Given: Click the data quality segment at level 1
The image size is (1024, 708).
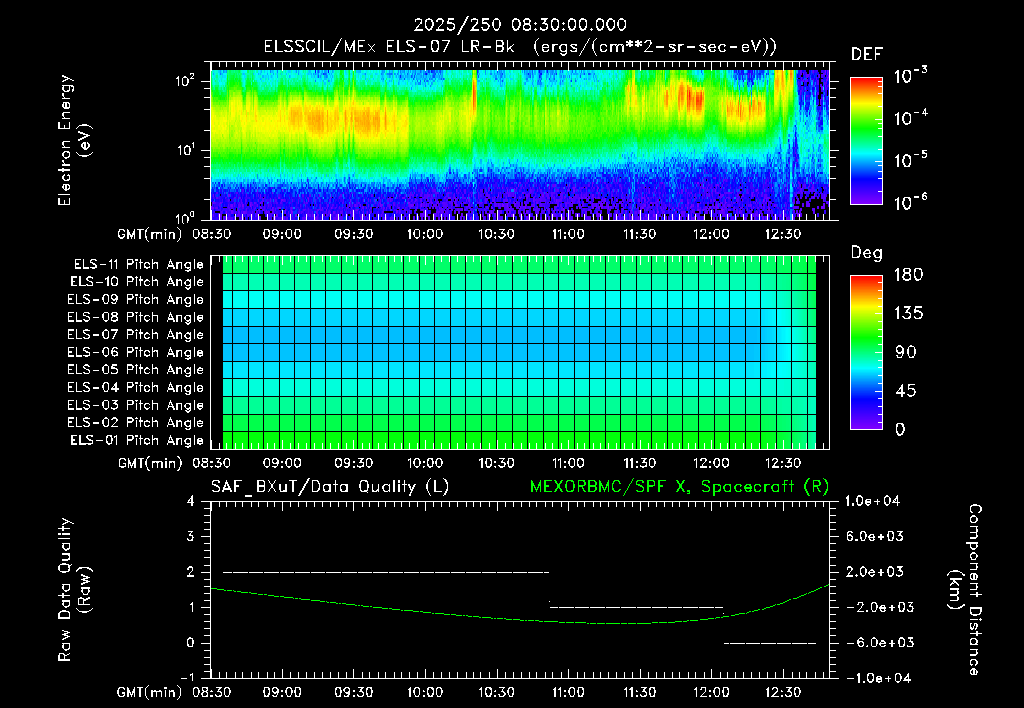Looking at the screenshot, I should pyautogui.click(x=637, y=607).
